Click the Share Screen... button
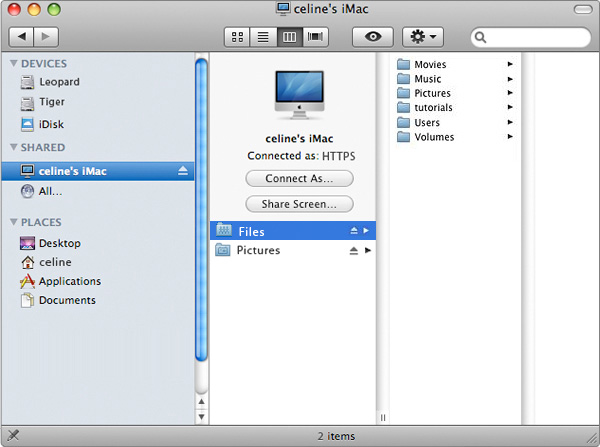 click(x=299, y=204)
